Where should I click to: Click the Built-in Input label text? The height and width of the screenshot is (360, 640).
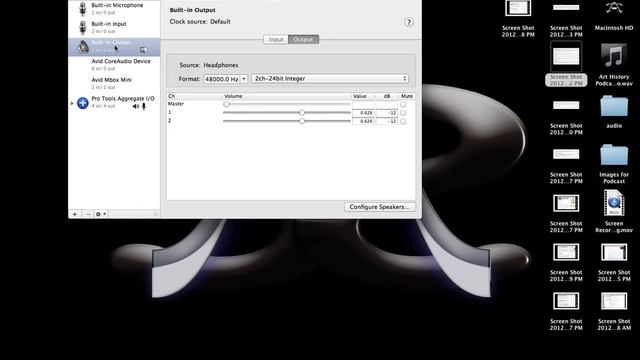(x=109, y=24)
